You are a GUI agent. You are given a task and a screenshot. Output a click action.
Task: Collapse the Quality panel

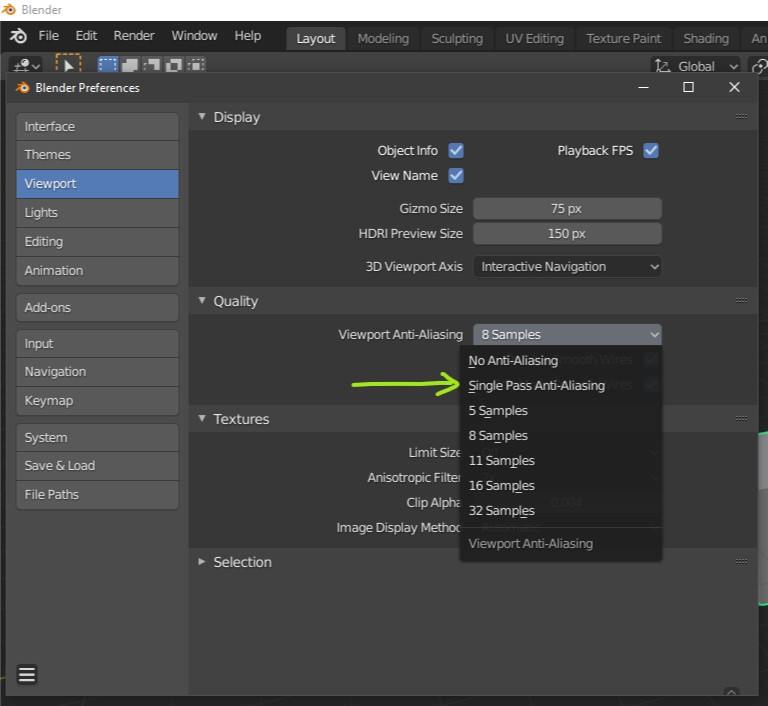pos(202,300)
